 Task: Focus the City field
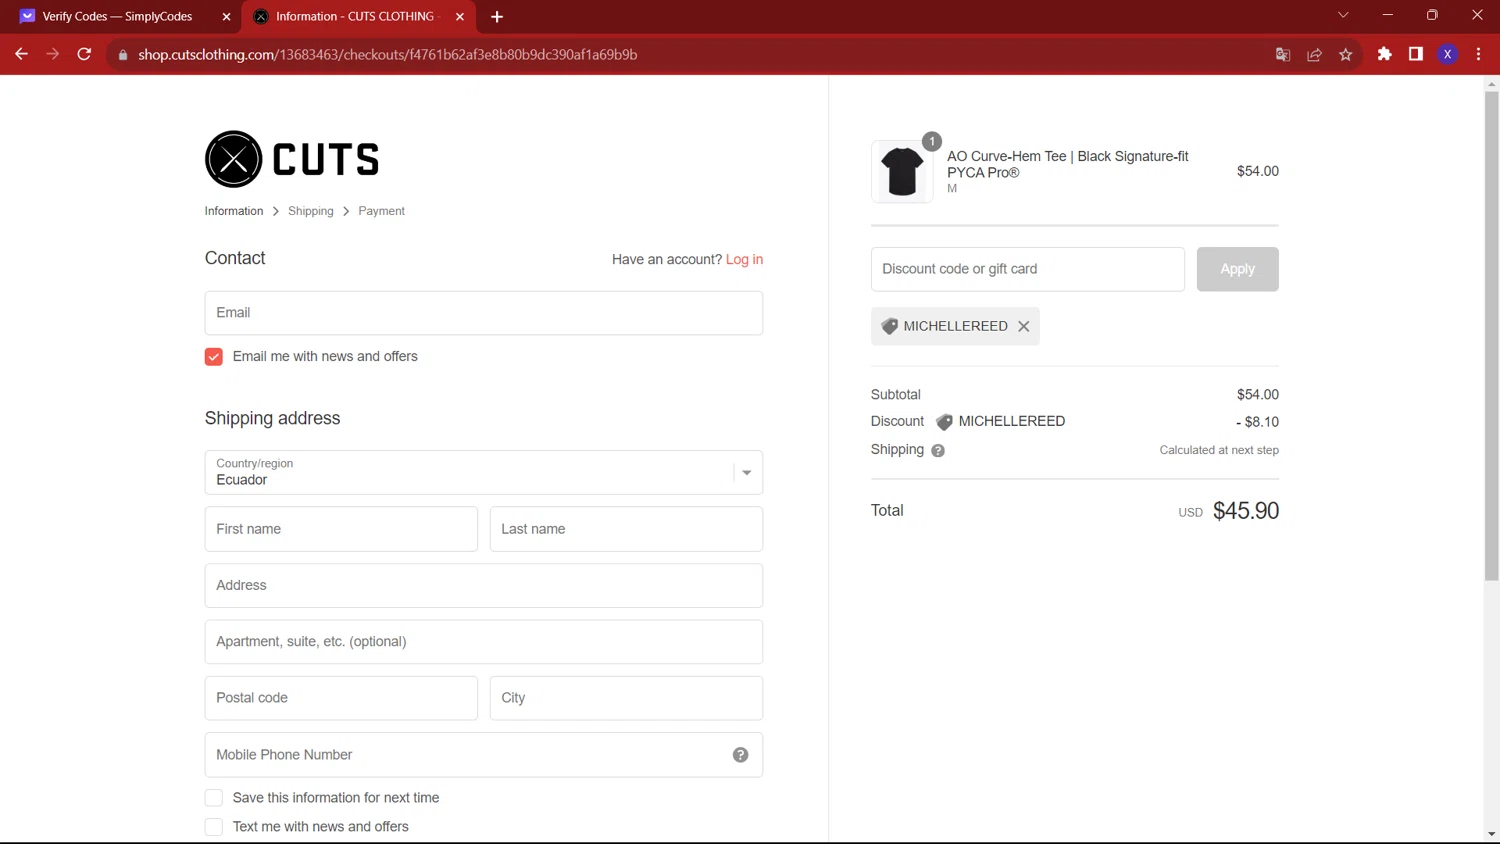(x=626, y=698)
